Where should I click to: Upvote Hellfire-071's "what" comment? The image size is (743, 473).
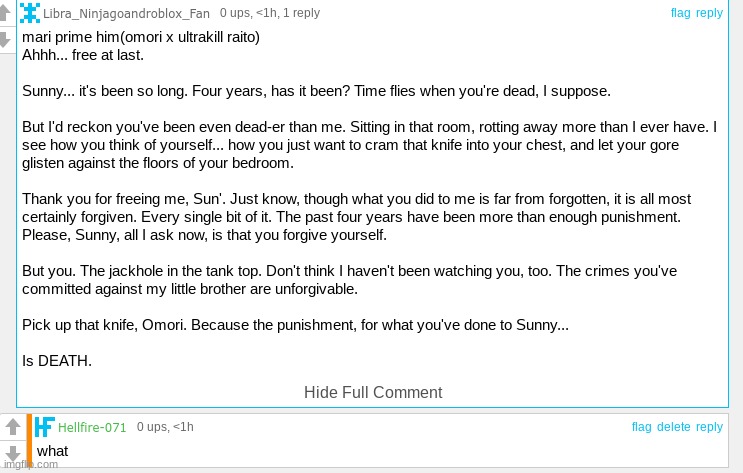point(12,427)
